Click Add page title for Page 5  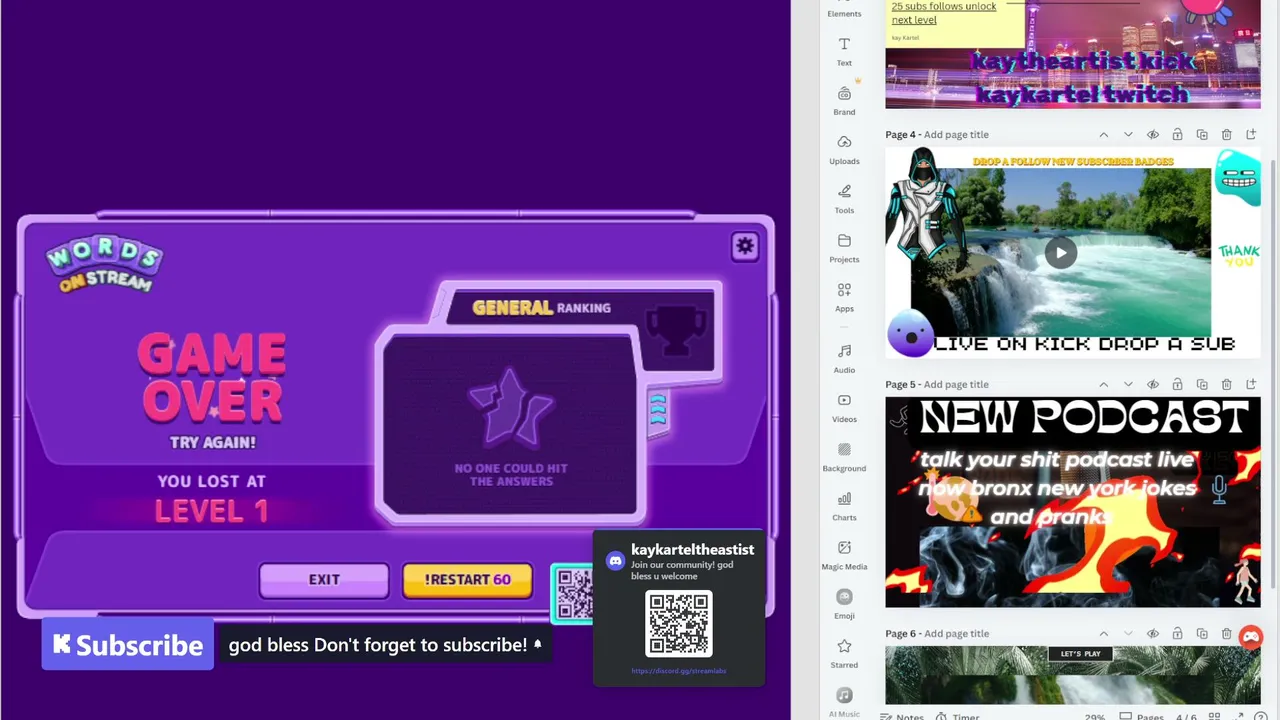coord(956,385)
